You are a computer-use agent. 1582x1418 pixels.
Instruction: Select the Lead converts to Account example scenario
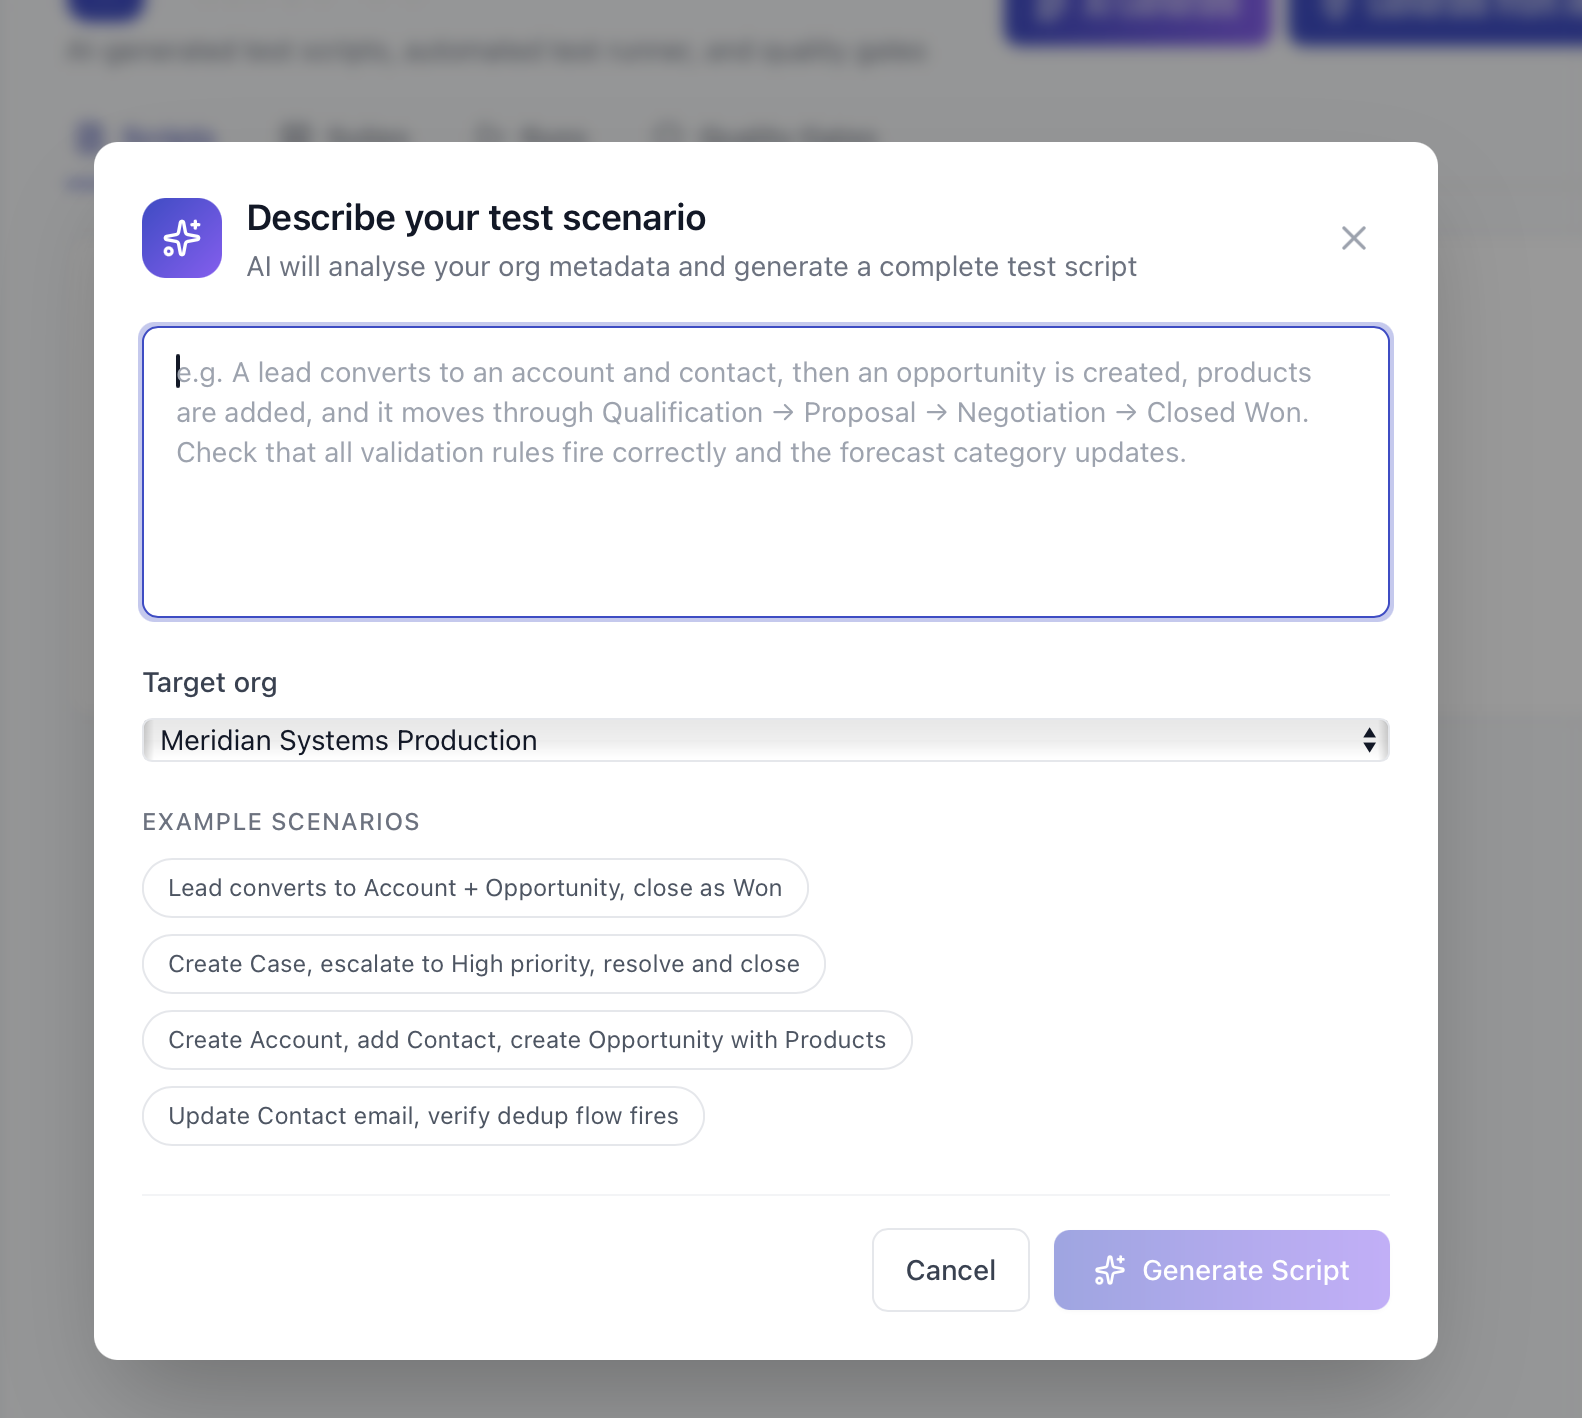coord(475,887)
